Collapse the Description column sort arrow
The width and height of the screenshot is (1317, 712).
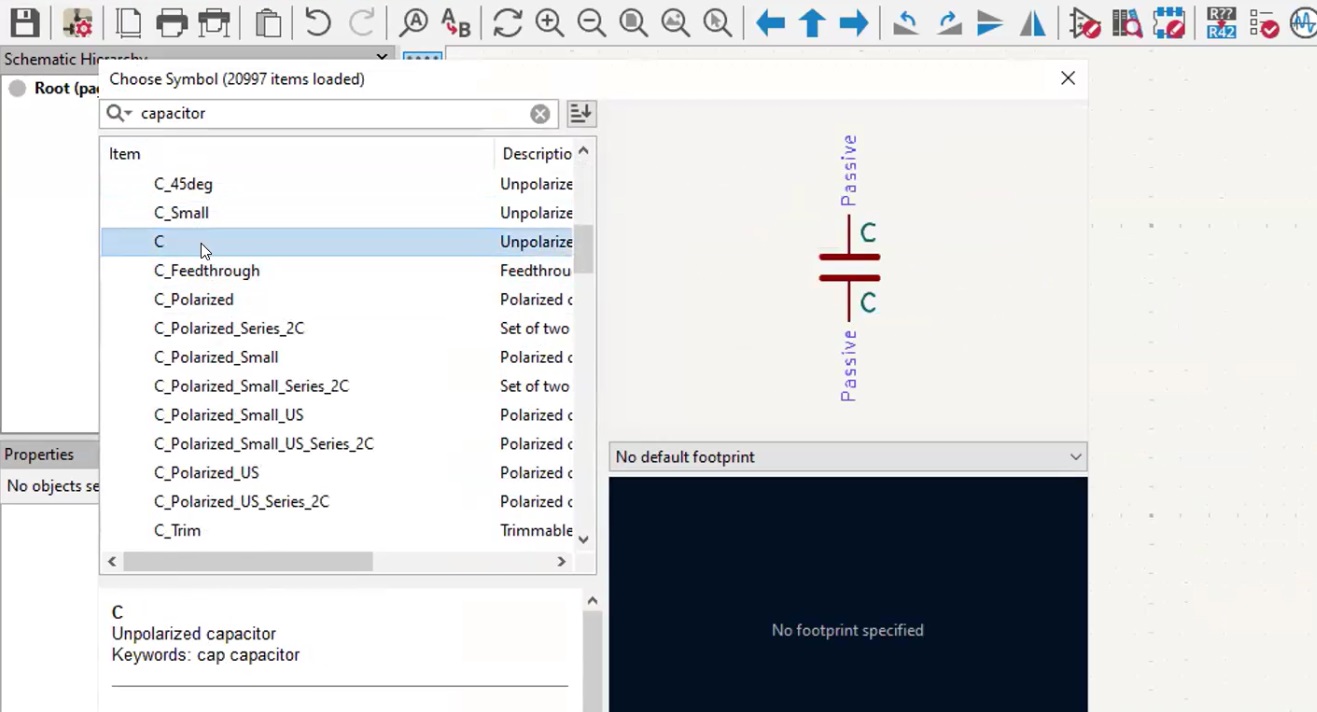583,150
